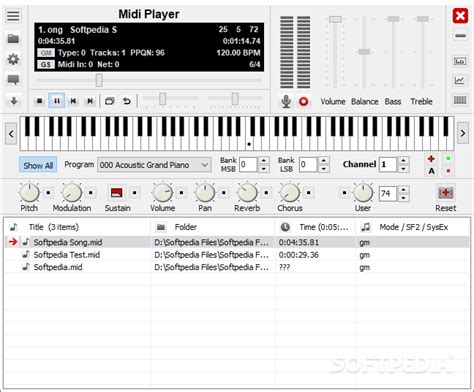Image resolution: width=474 pixels, height=392 pixels.
Task: Skip to previous track
Action: [x=73, y=101]
